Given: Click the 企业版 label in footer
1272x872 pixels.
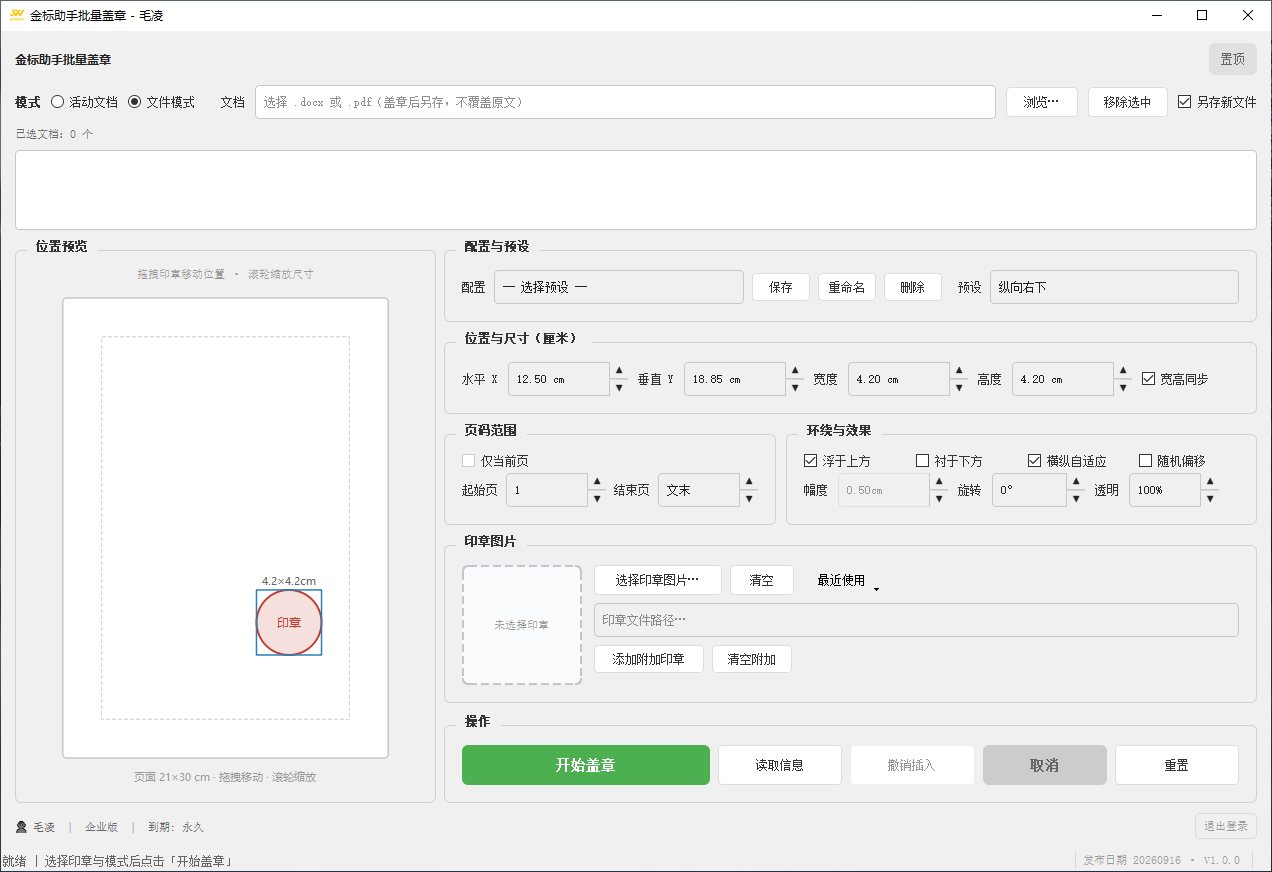Looking at the screenshot, I should click(101, 827).
